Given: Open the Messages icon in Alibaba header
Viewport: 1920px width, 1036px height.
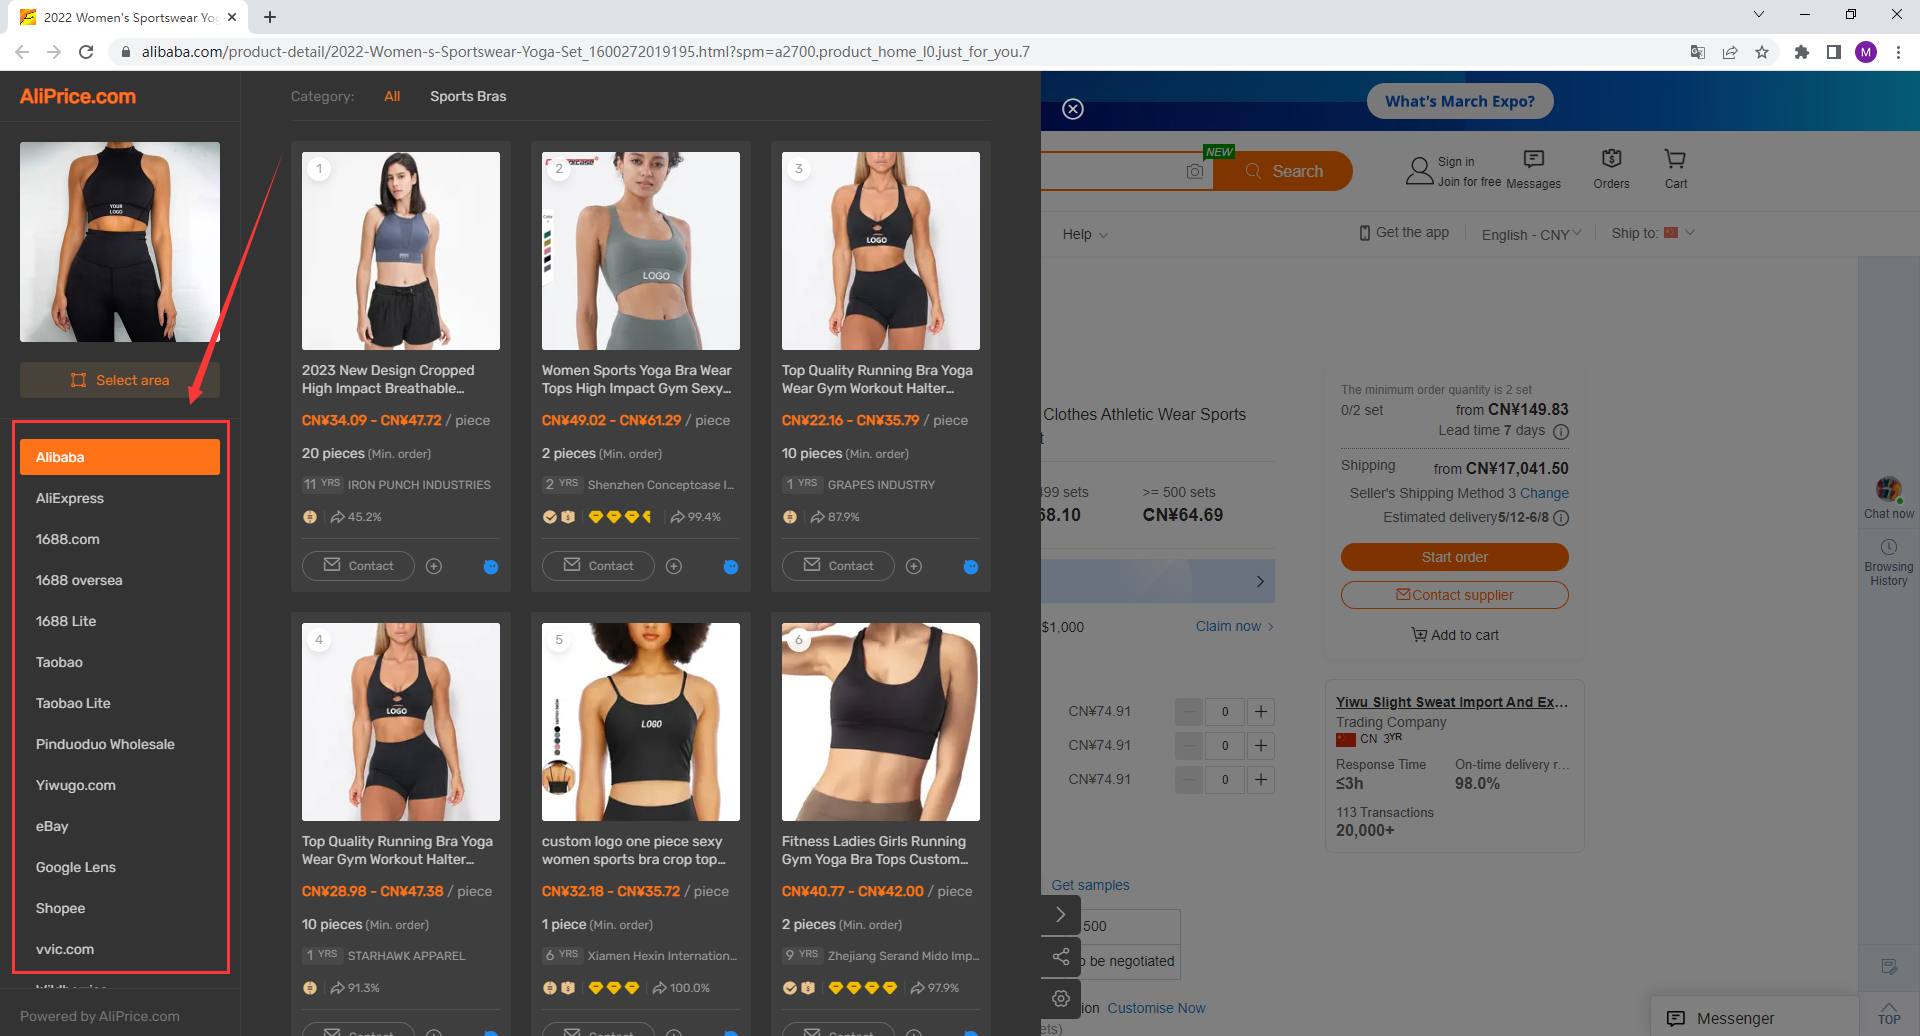Looking at the screenshot, I should coord(1533,169).
